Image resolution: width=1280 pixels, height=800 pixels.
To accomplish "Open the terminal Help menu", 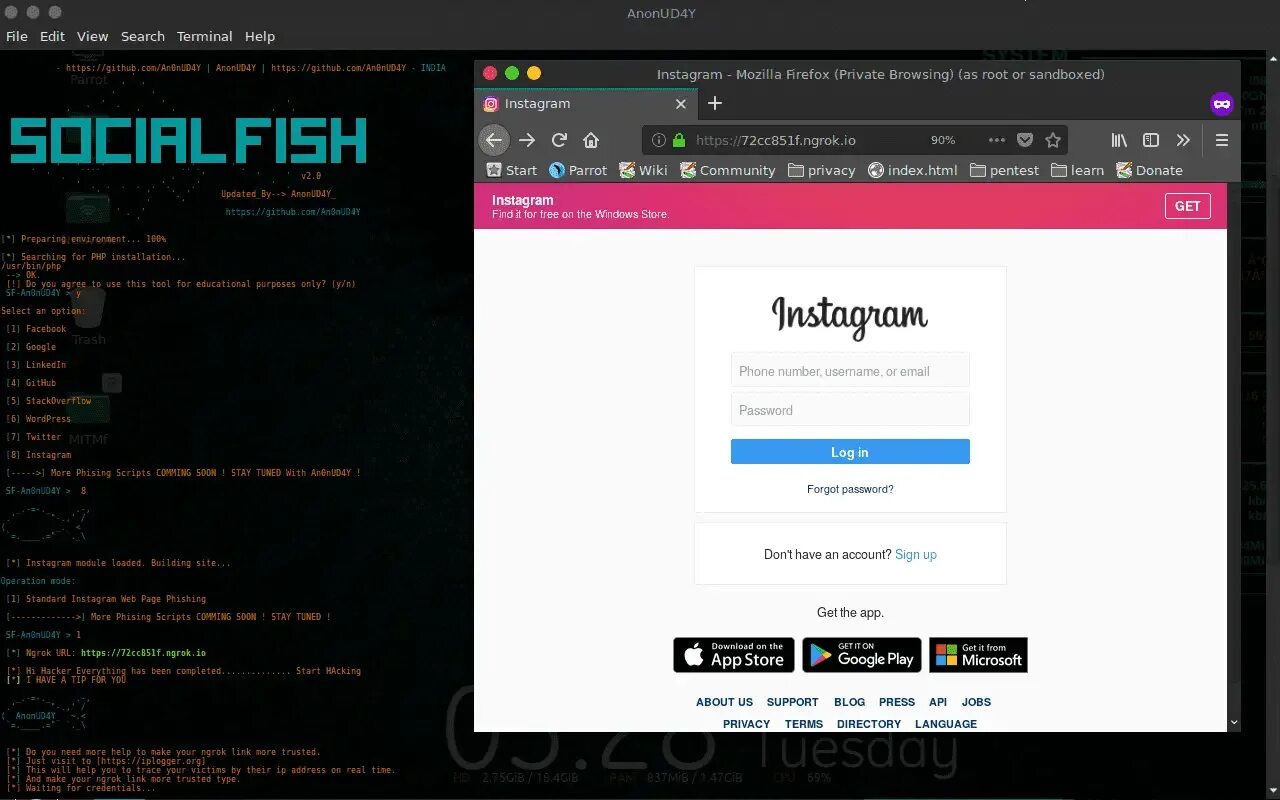I will pos(260,36).
